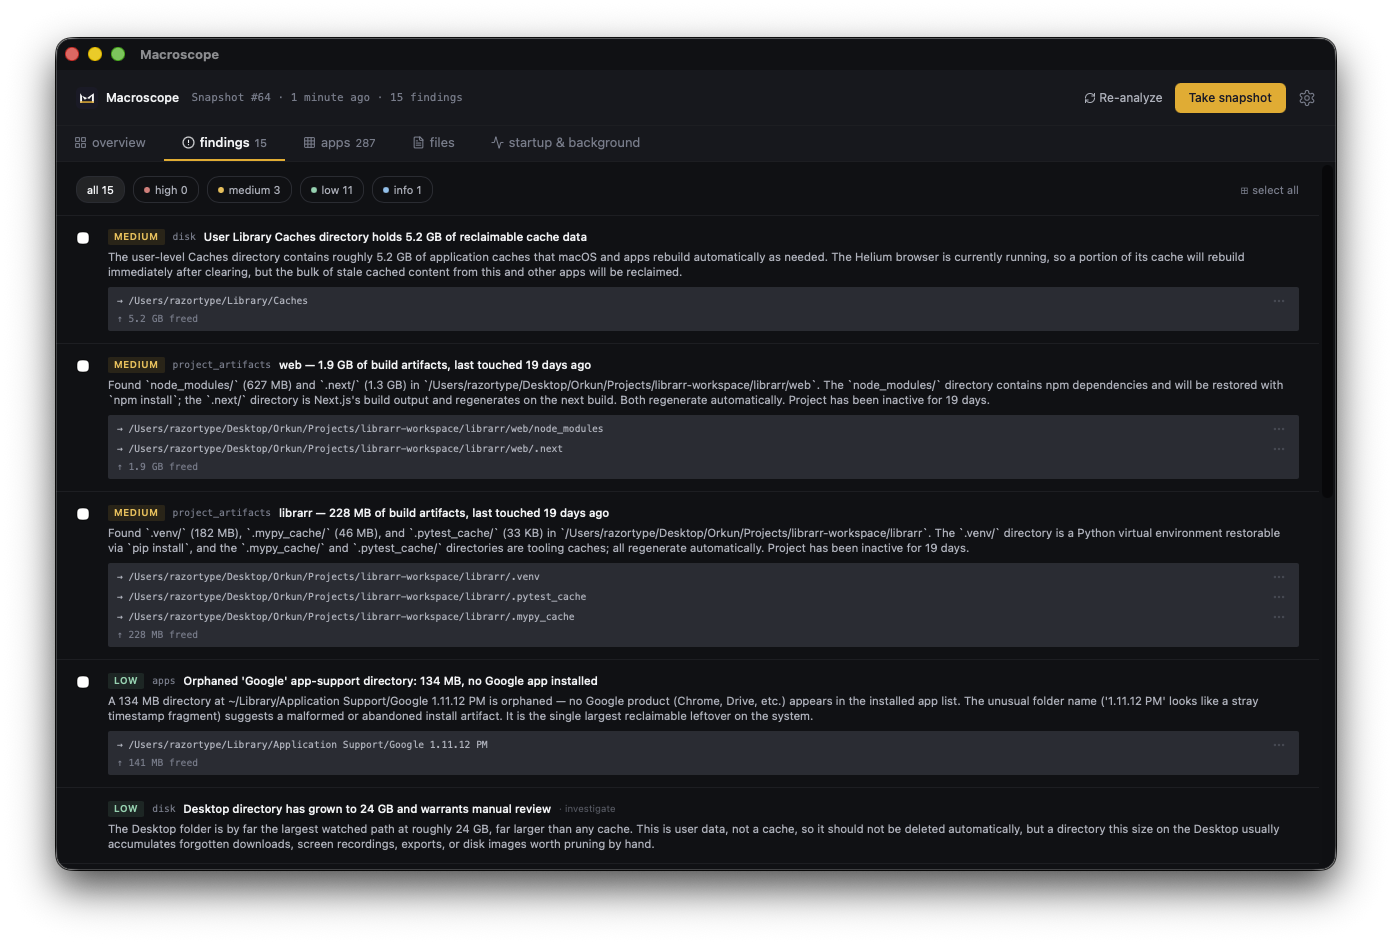Click the findings list scrollbar
1392x944 pixels.
tap(1327, 332)
